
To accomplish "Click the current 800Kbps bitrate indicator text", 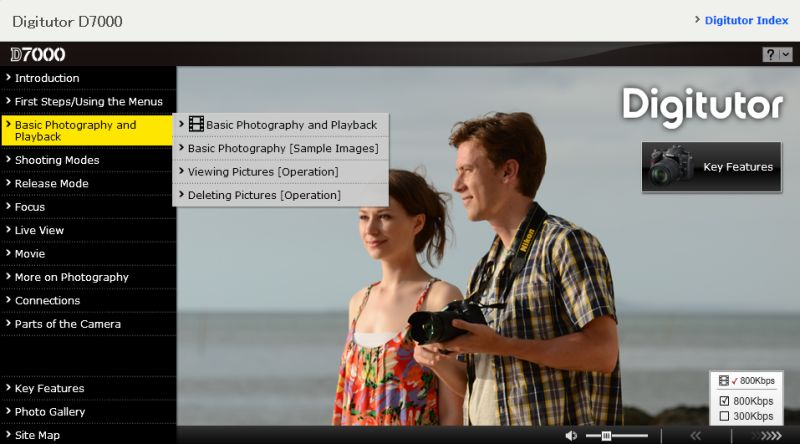I will (757, 381).
